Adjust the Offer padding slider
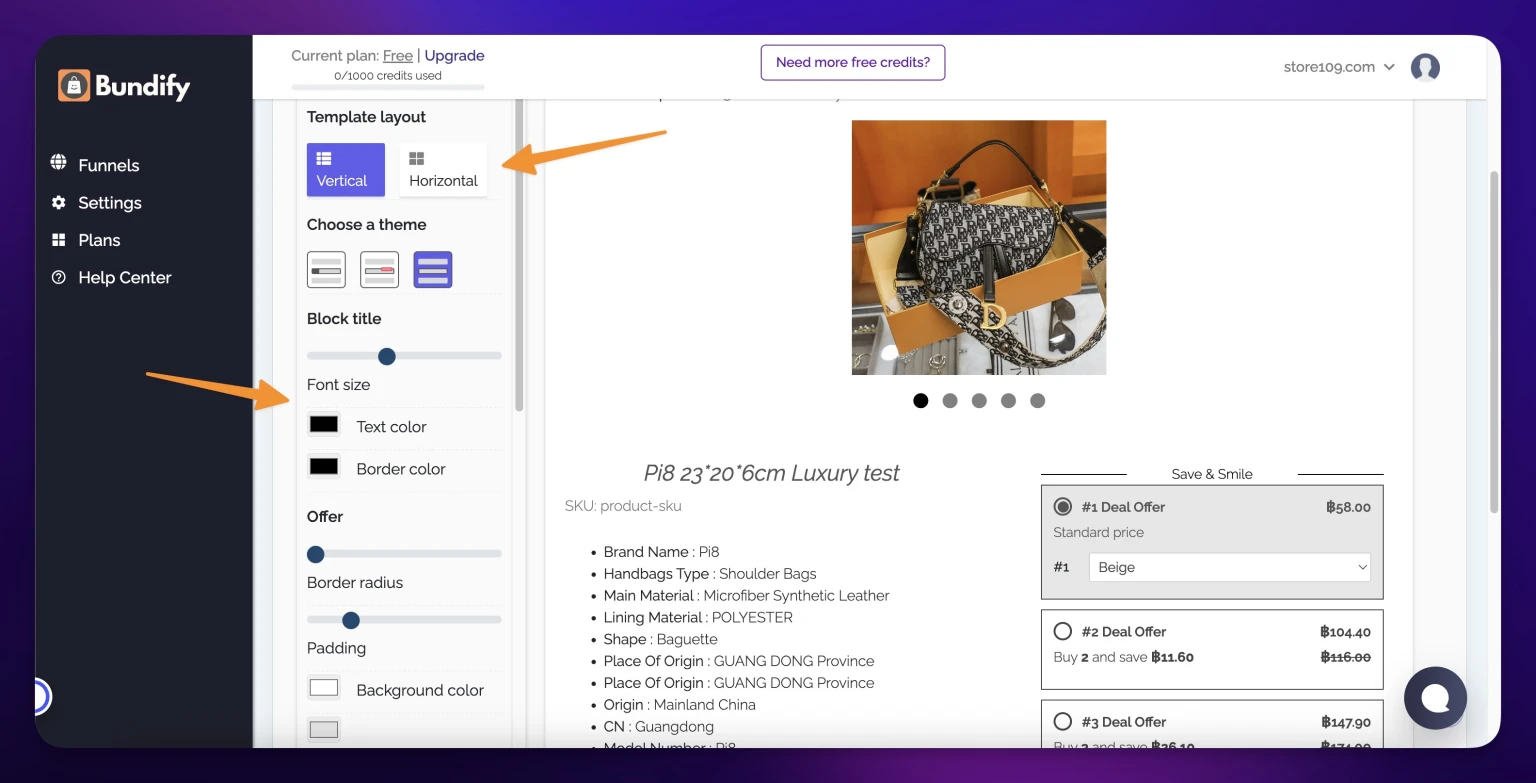The width and height of the screenshot is (1536, 783). tap(350, 620)
